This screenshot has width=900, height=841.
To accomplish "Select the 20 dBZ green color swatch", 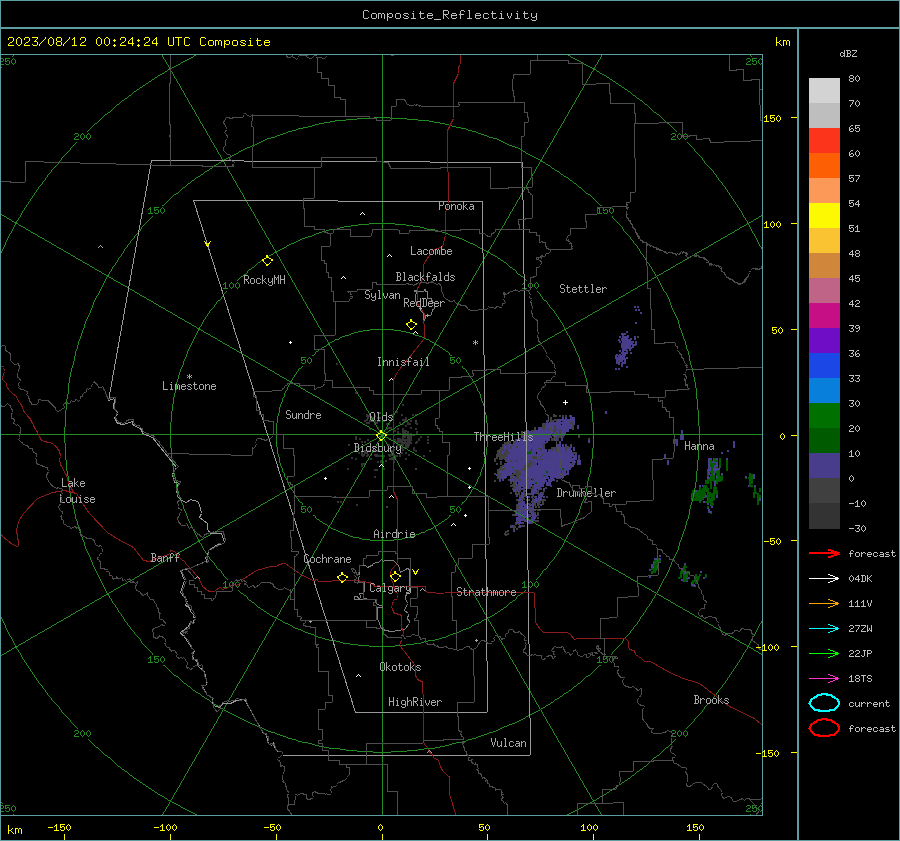I will point(824,416).
